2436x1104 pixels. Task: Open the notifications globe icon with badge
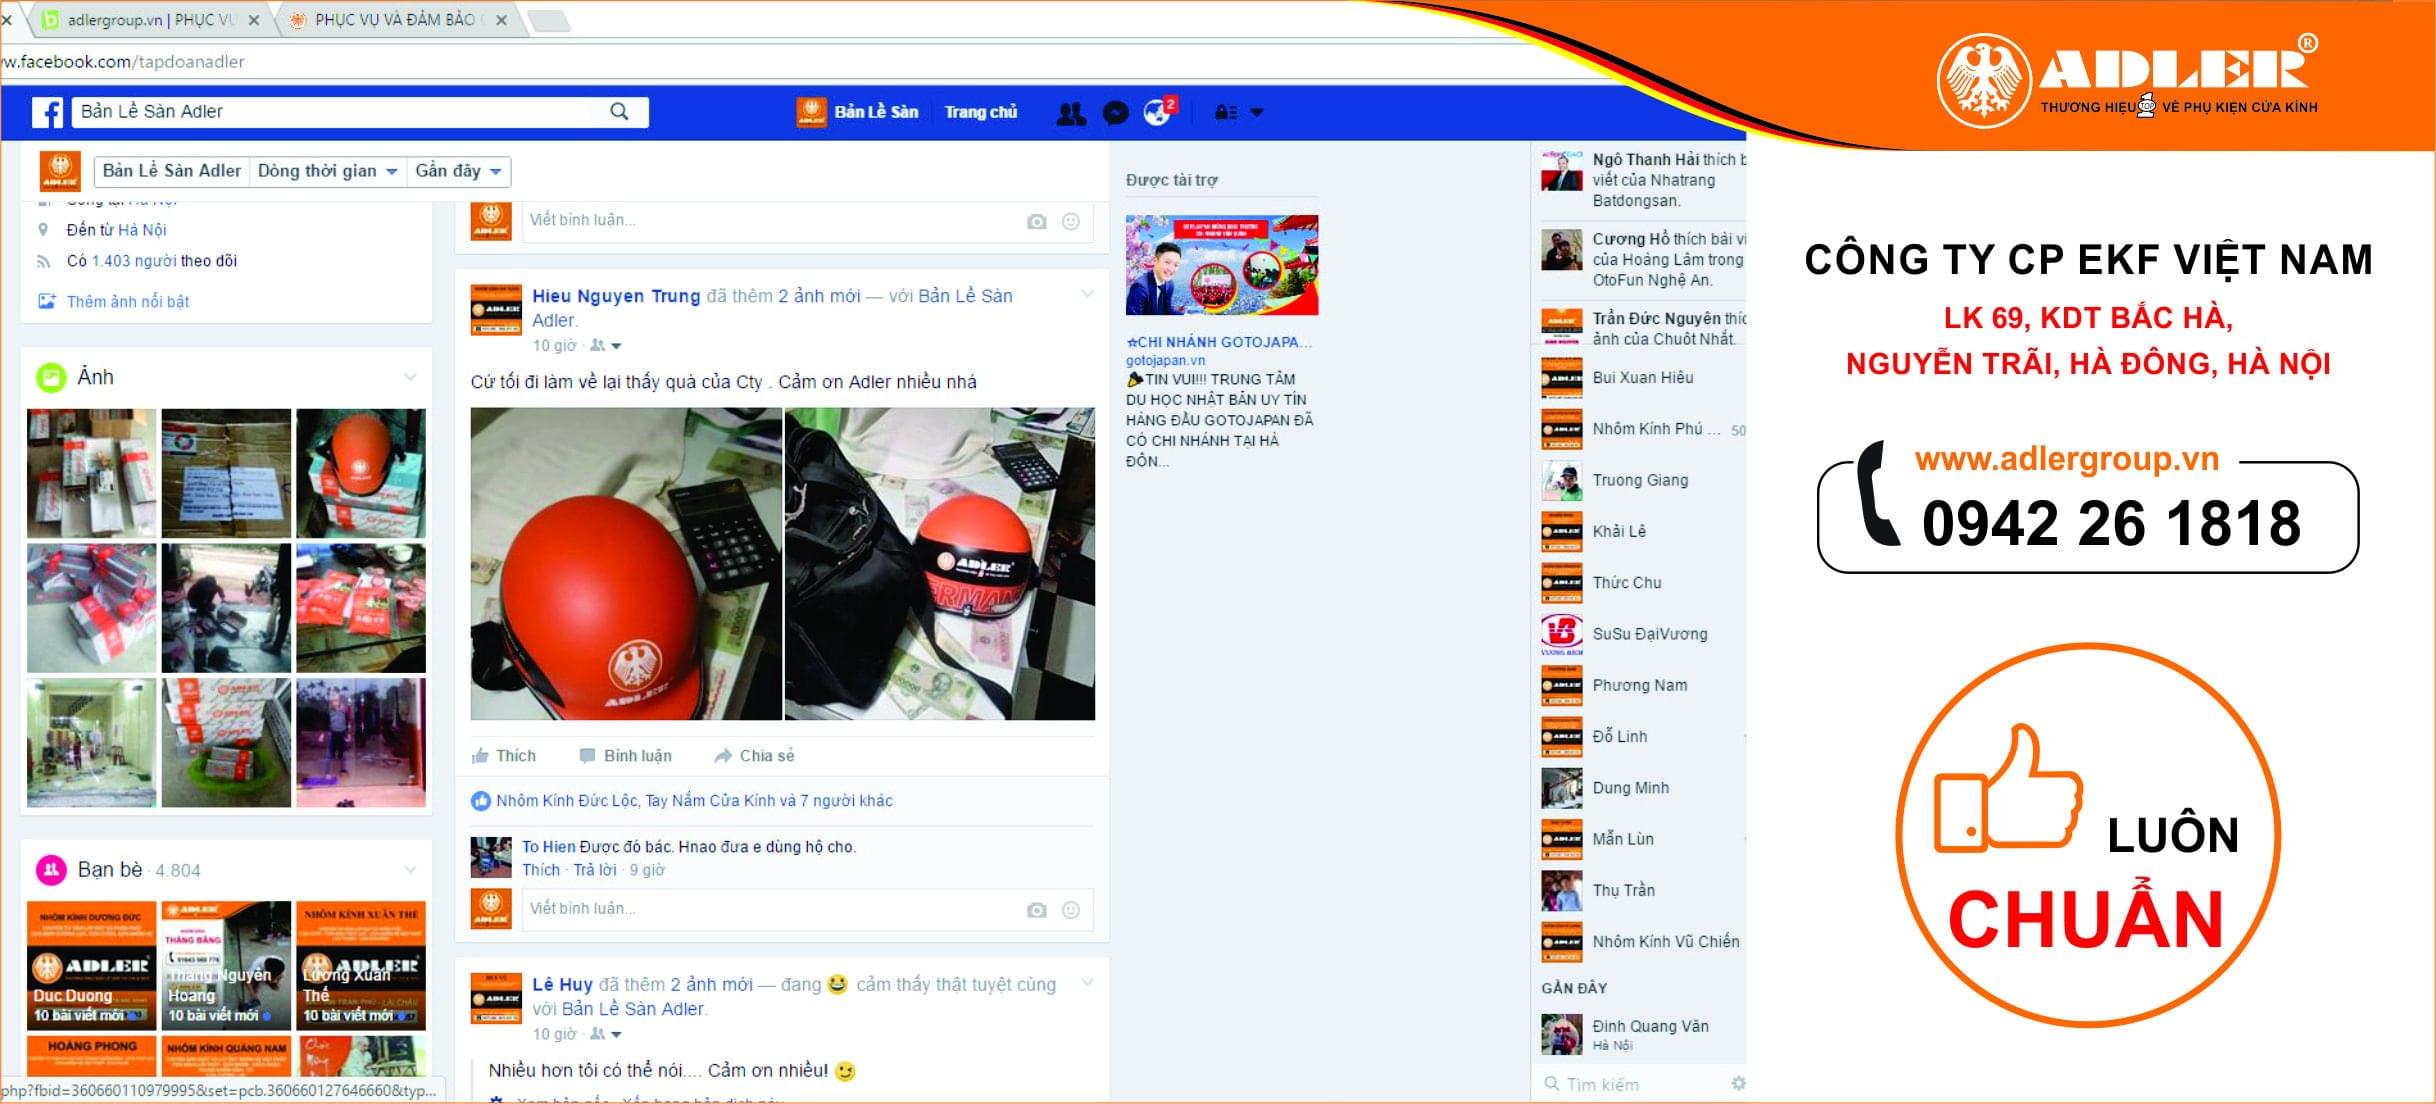point(1159,112)
